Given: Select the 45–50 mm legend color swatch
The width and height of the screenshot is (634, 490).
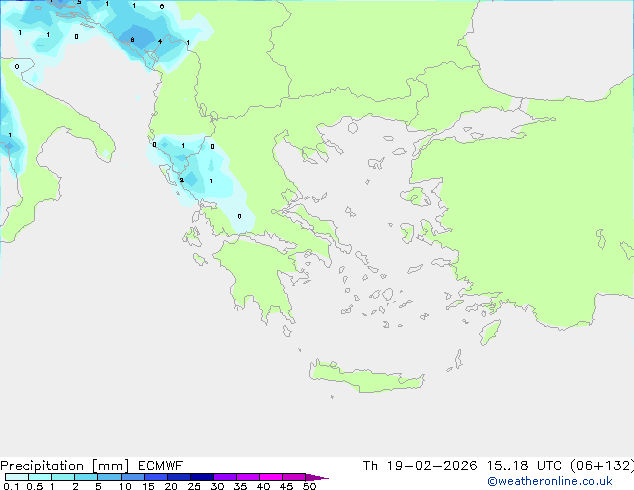Looking at the screenshot, I should tap(294, 477).
